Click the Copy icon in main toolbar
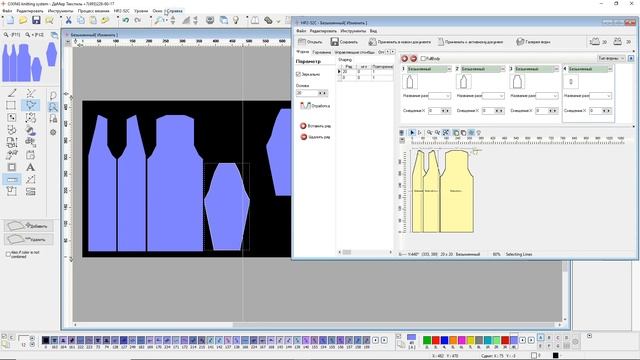The height and width of the screenshot is (360, 640). 81,20
